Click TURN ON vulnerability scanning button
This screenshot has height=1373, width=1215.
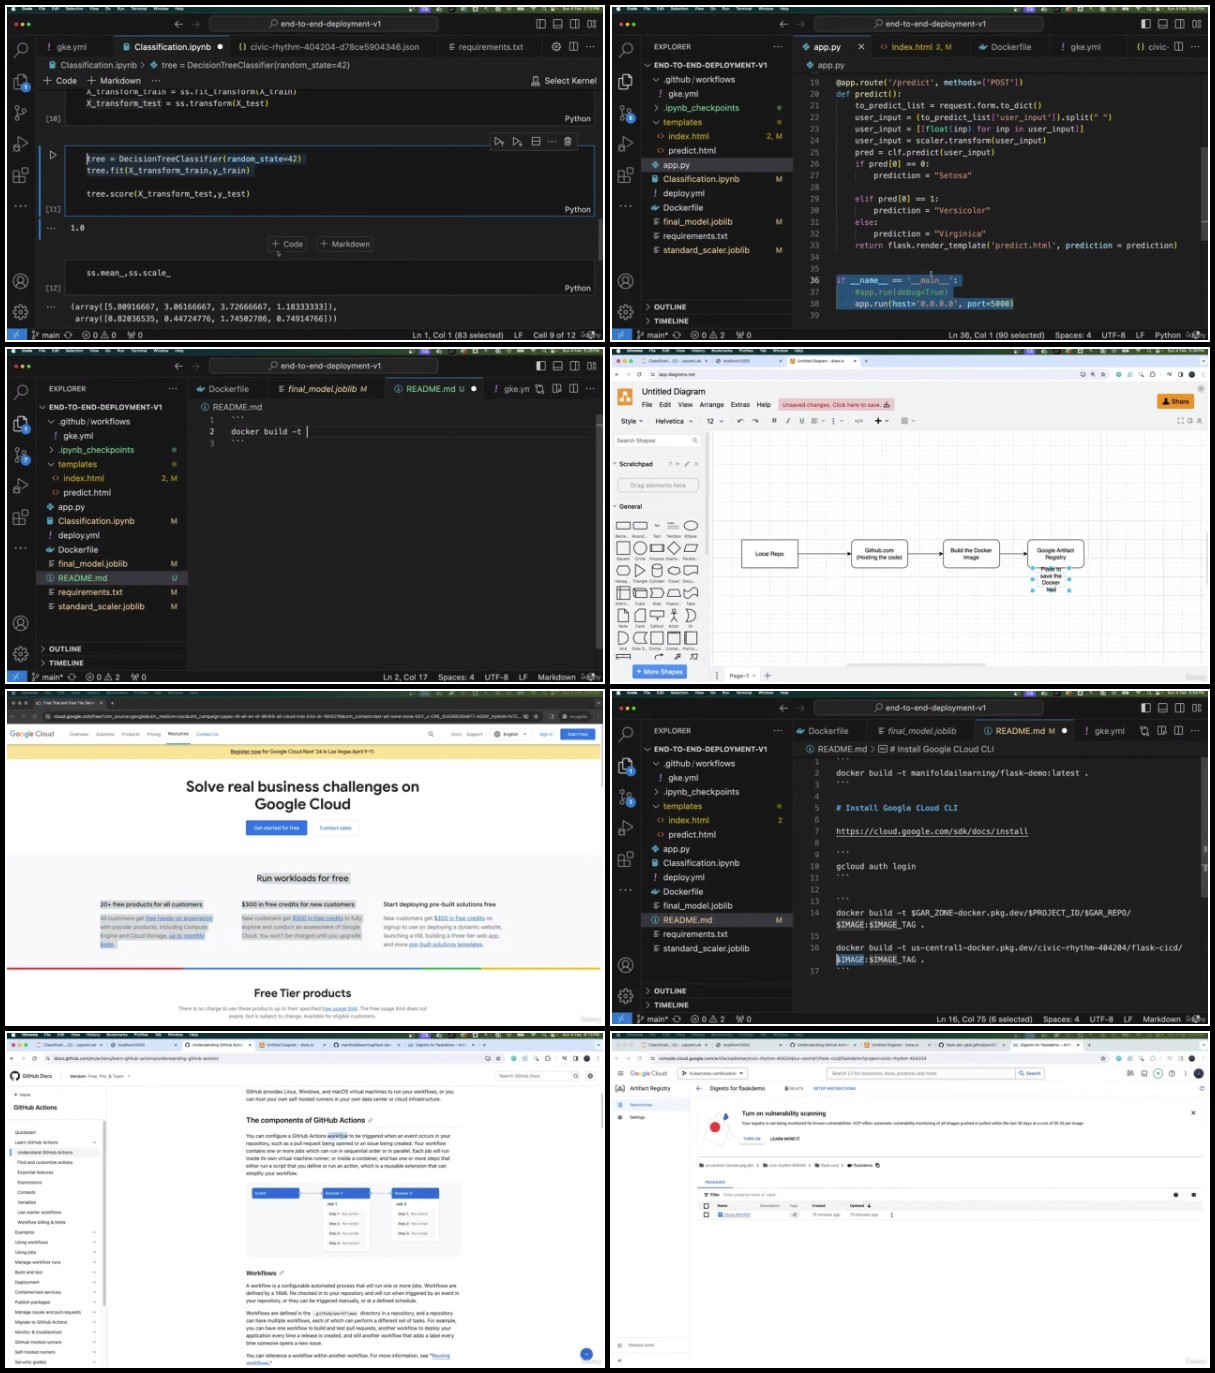(751, 1139)
